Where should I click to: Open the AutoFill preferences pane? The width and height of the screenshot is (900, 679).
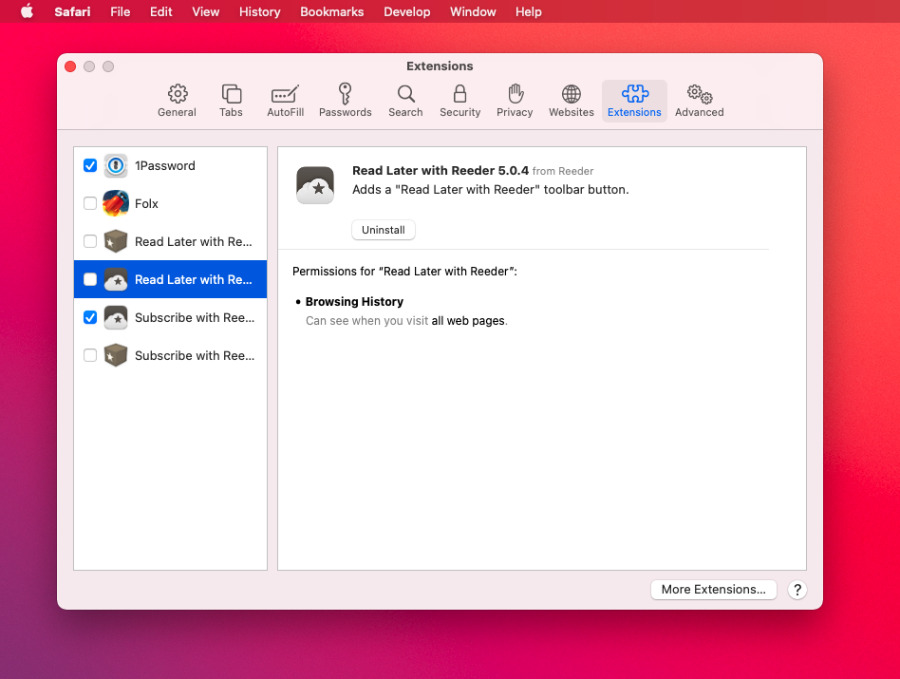coord(285,100)
